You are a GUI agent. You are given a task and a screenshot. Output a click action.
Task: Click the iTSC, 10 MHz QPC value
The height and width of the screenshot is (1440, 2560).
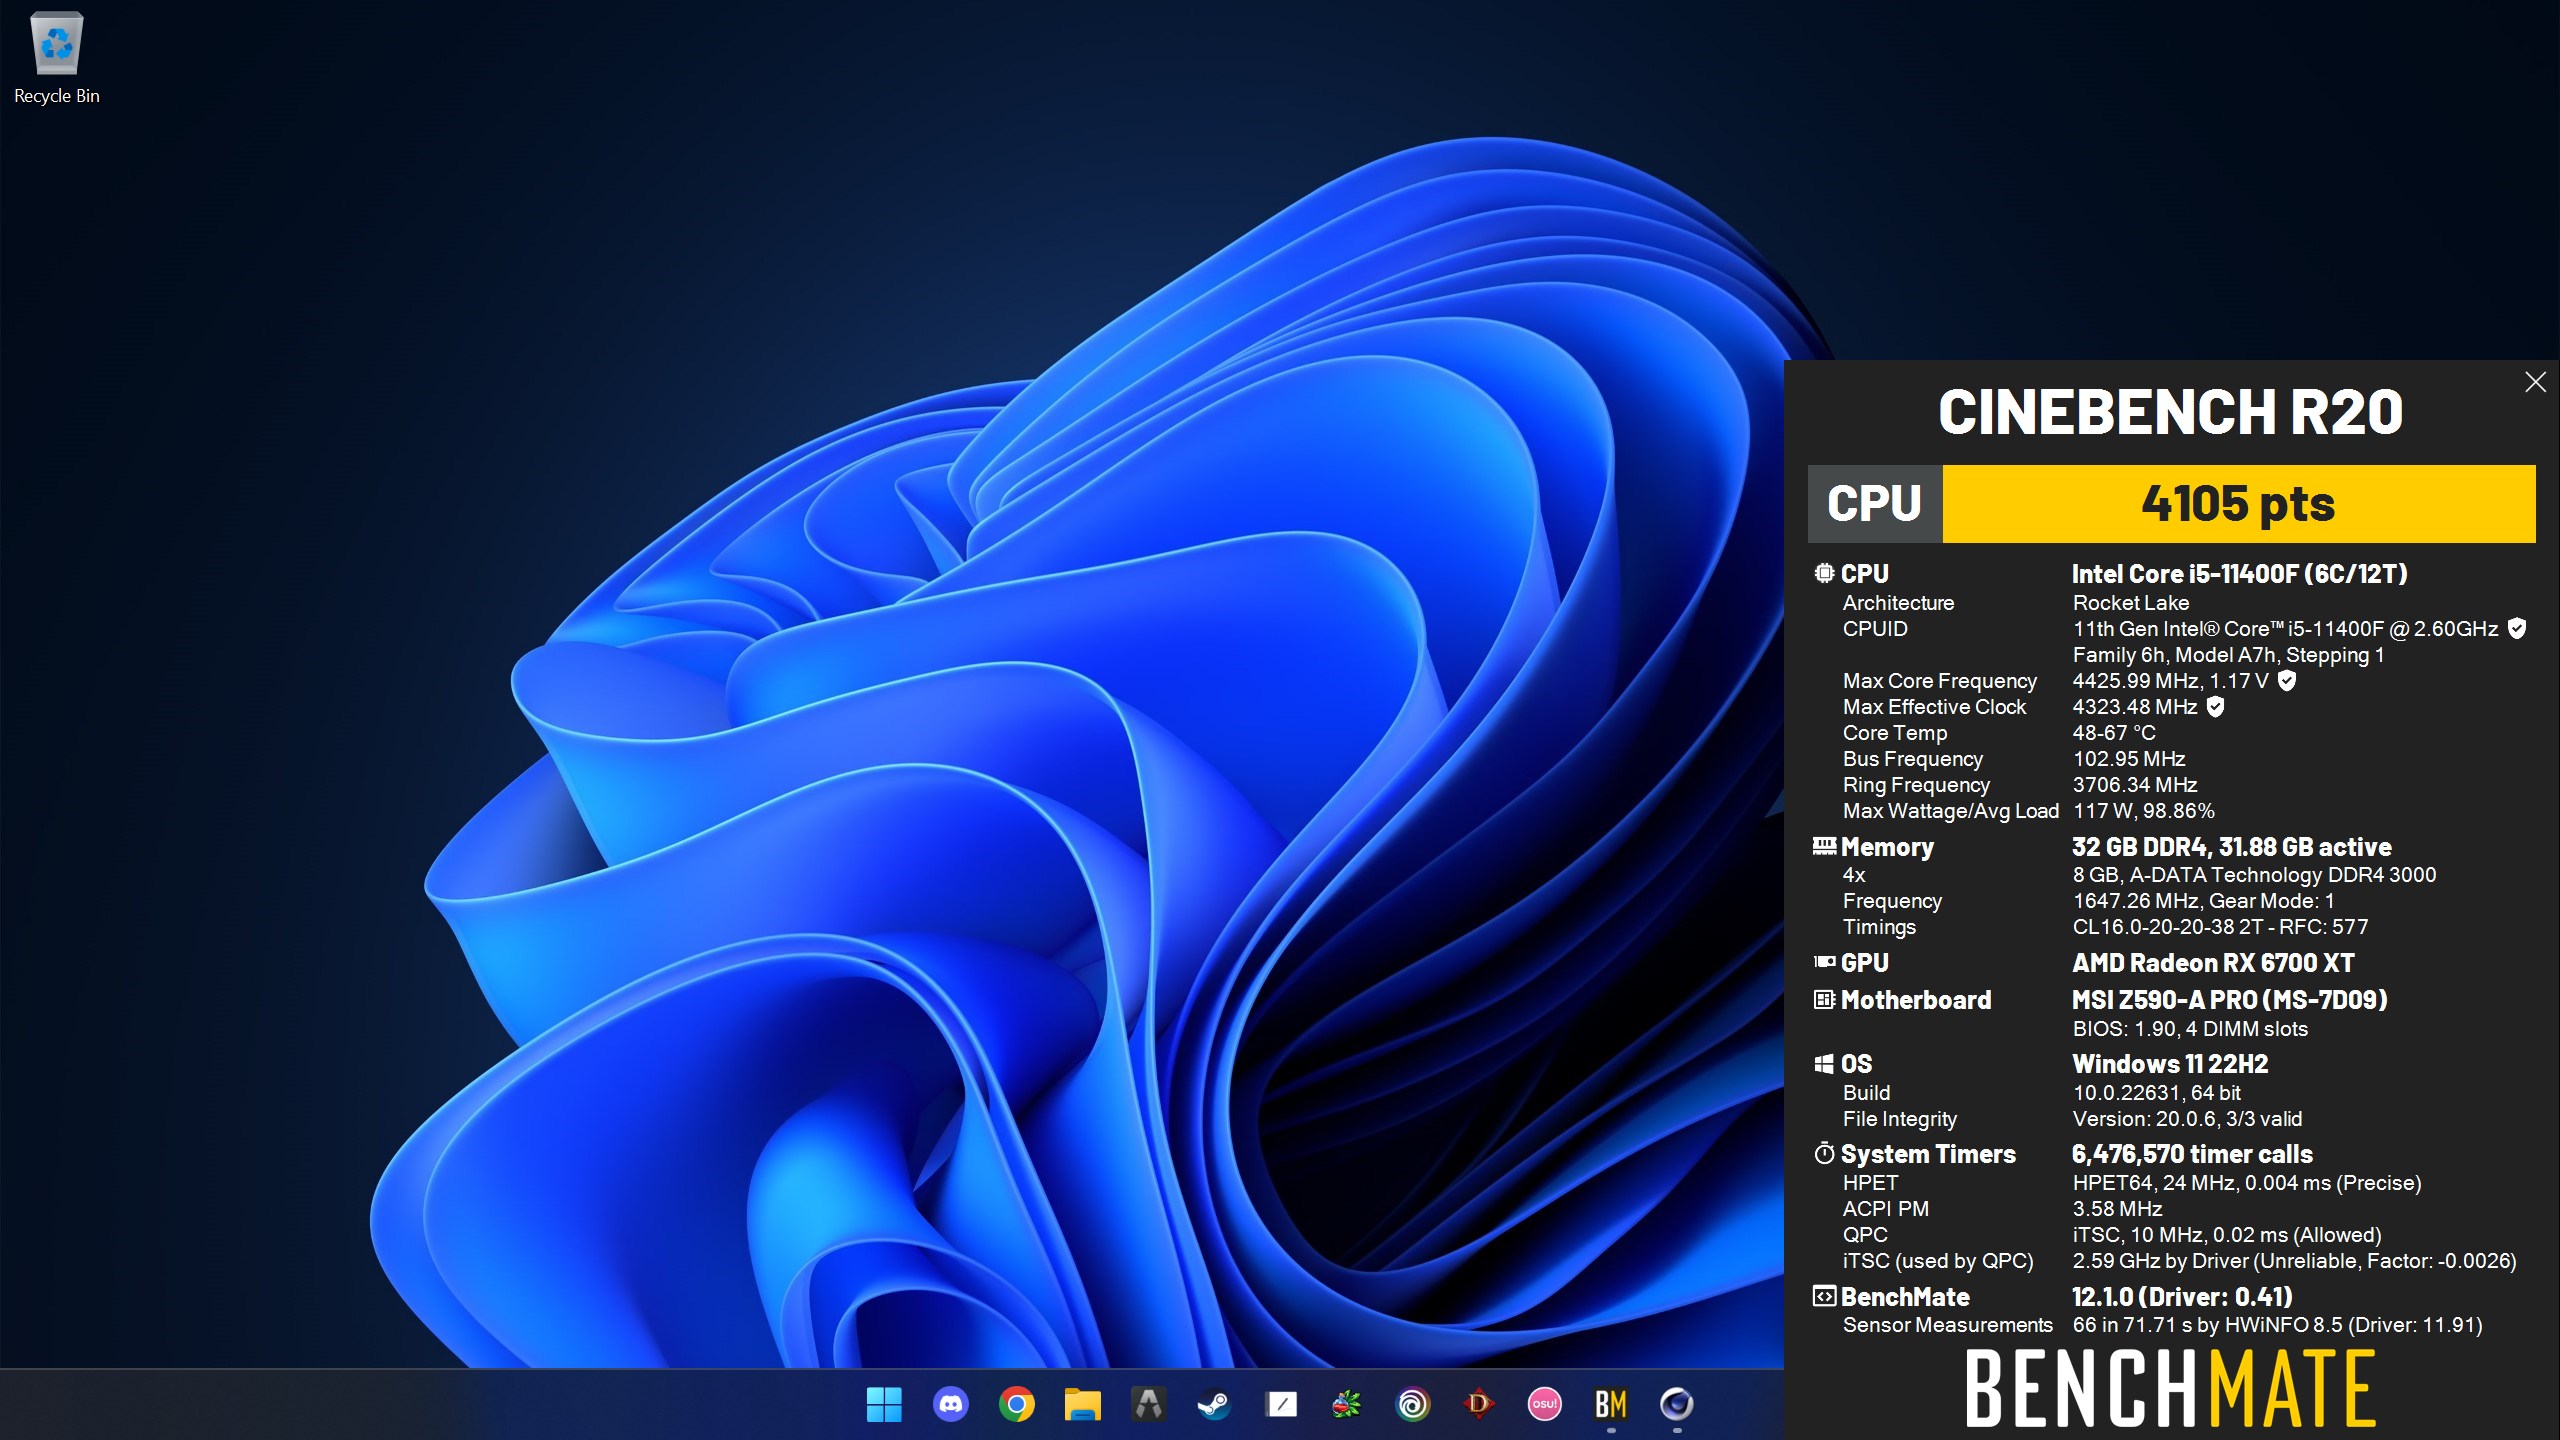click(2227, 1235)
